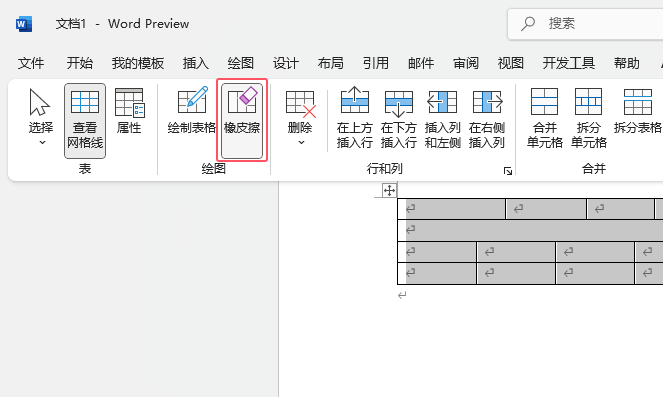663x397 pixels.
Task: Toggle 查看网格线 gridlines button
Action: point(85,120)
